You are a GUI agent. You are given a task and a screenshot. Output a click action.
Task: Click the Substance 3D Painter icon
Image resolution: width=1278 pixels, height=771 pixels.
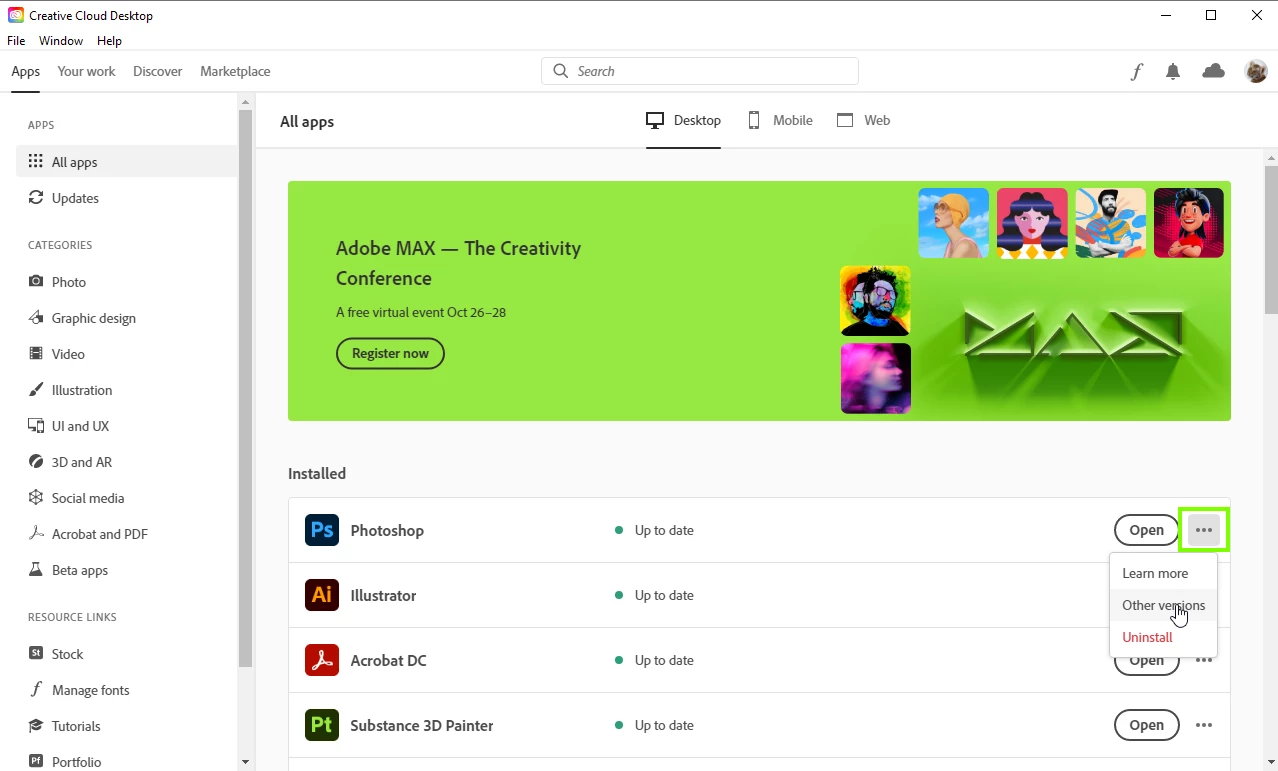[322, 725]
